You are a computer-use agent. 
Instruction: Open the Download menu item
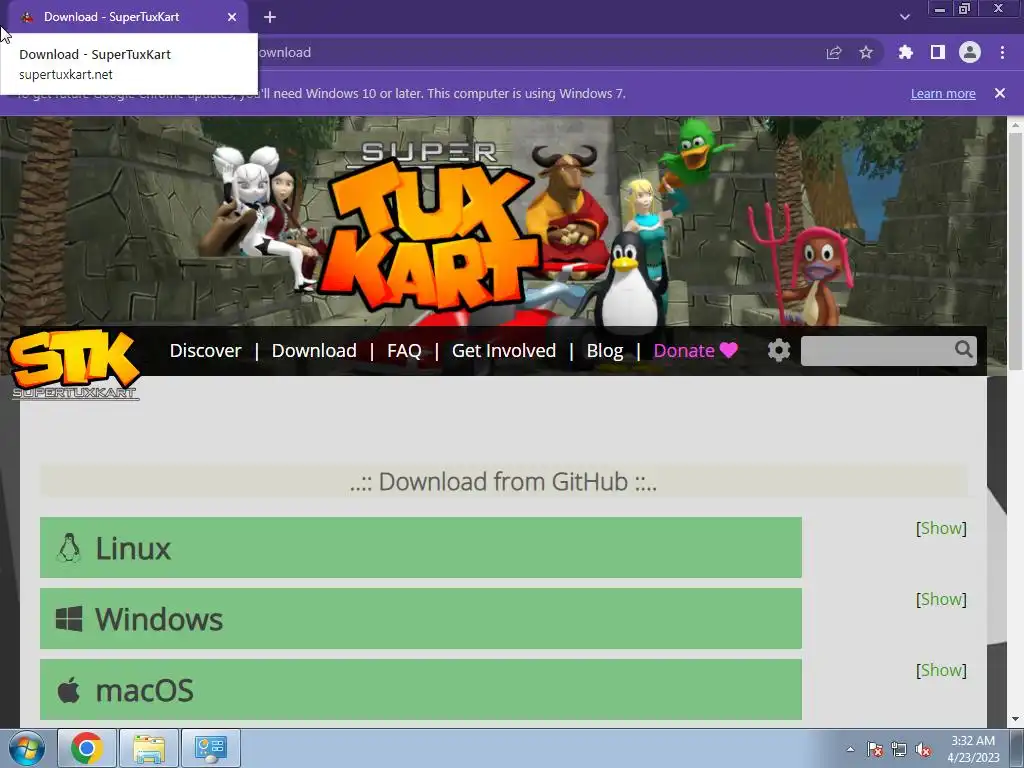point(314,351)
